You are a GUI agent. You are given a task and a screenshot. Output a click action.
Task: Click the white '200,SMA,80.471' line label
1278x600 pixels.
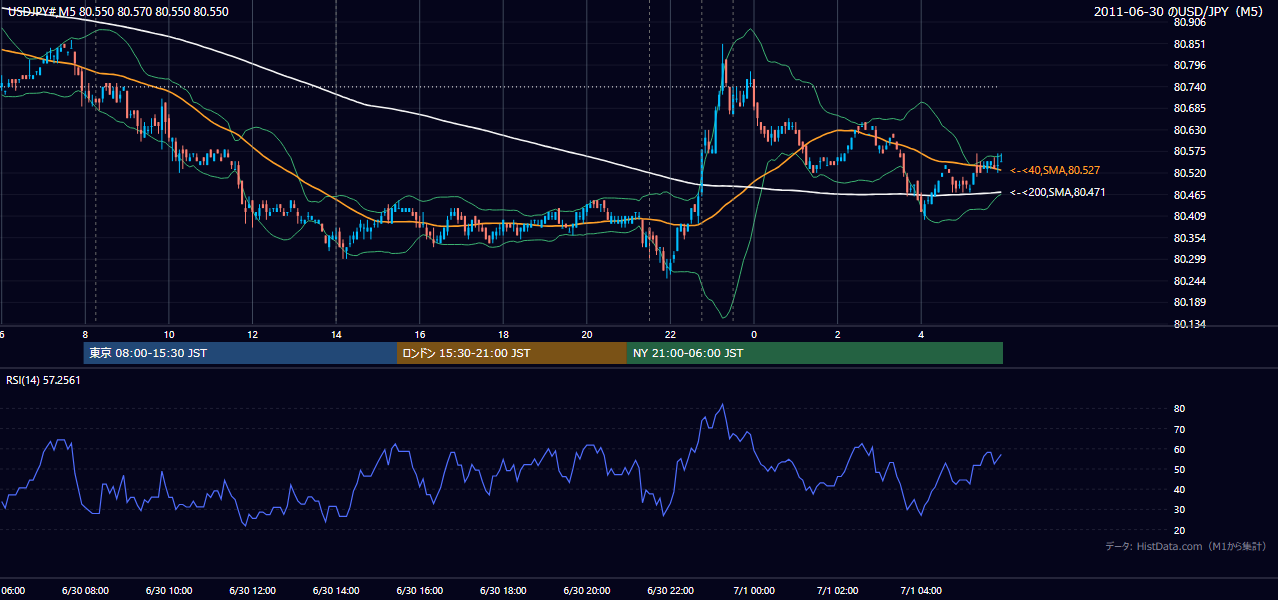pos(1058,192)
